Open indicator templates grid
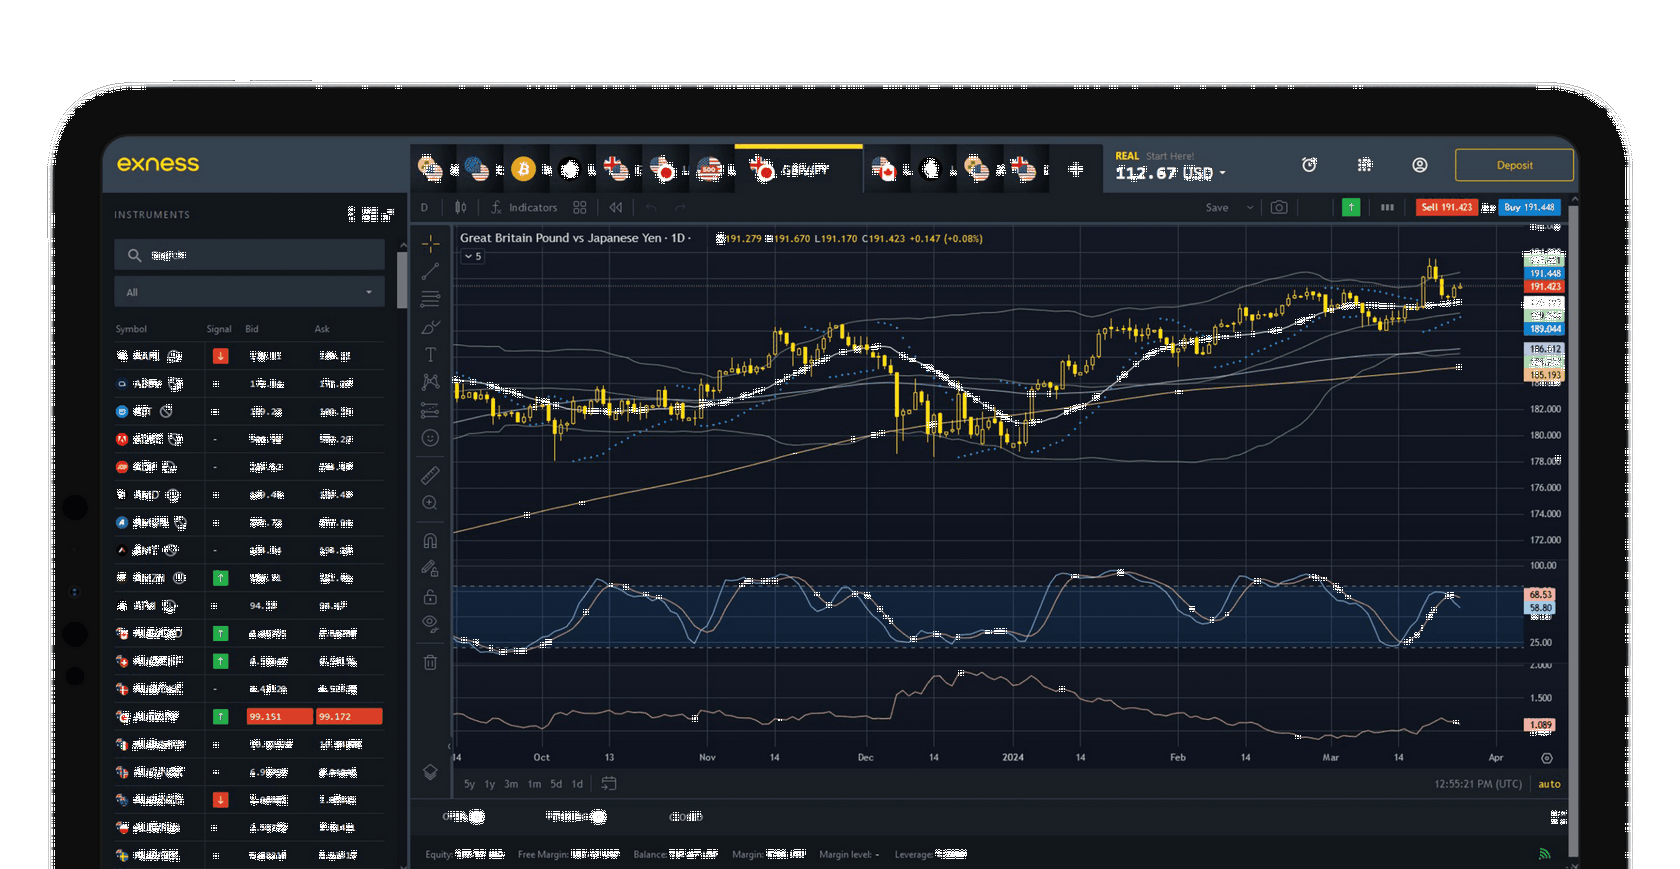Image resolution: width=1680 pixels, height=869 pixels. pos(580,208)
